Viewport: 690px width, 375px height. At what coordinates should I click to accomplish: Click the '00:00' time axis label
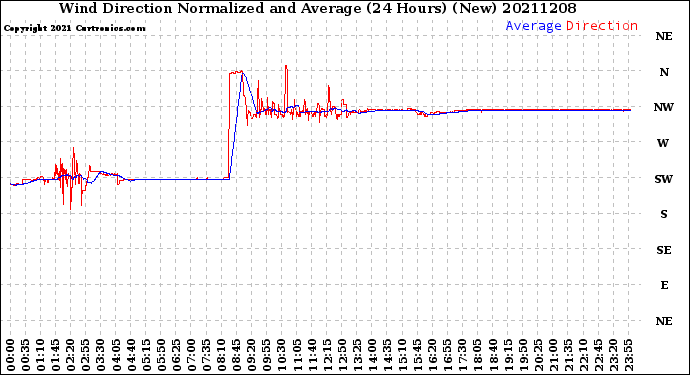click(x=10, y=355)
